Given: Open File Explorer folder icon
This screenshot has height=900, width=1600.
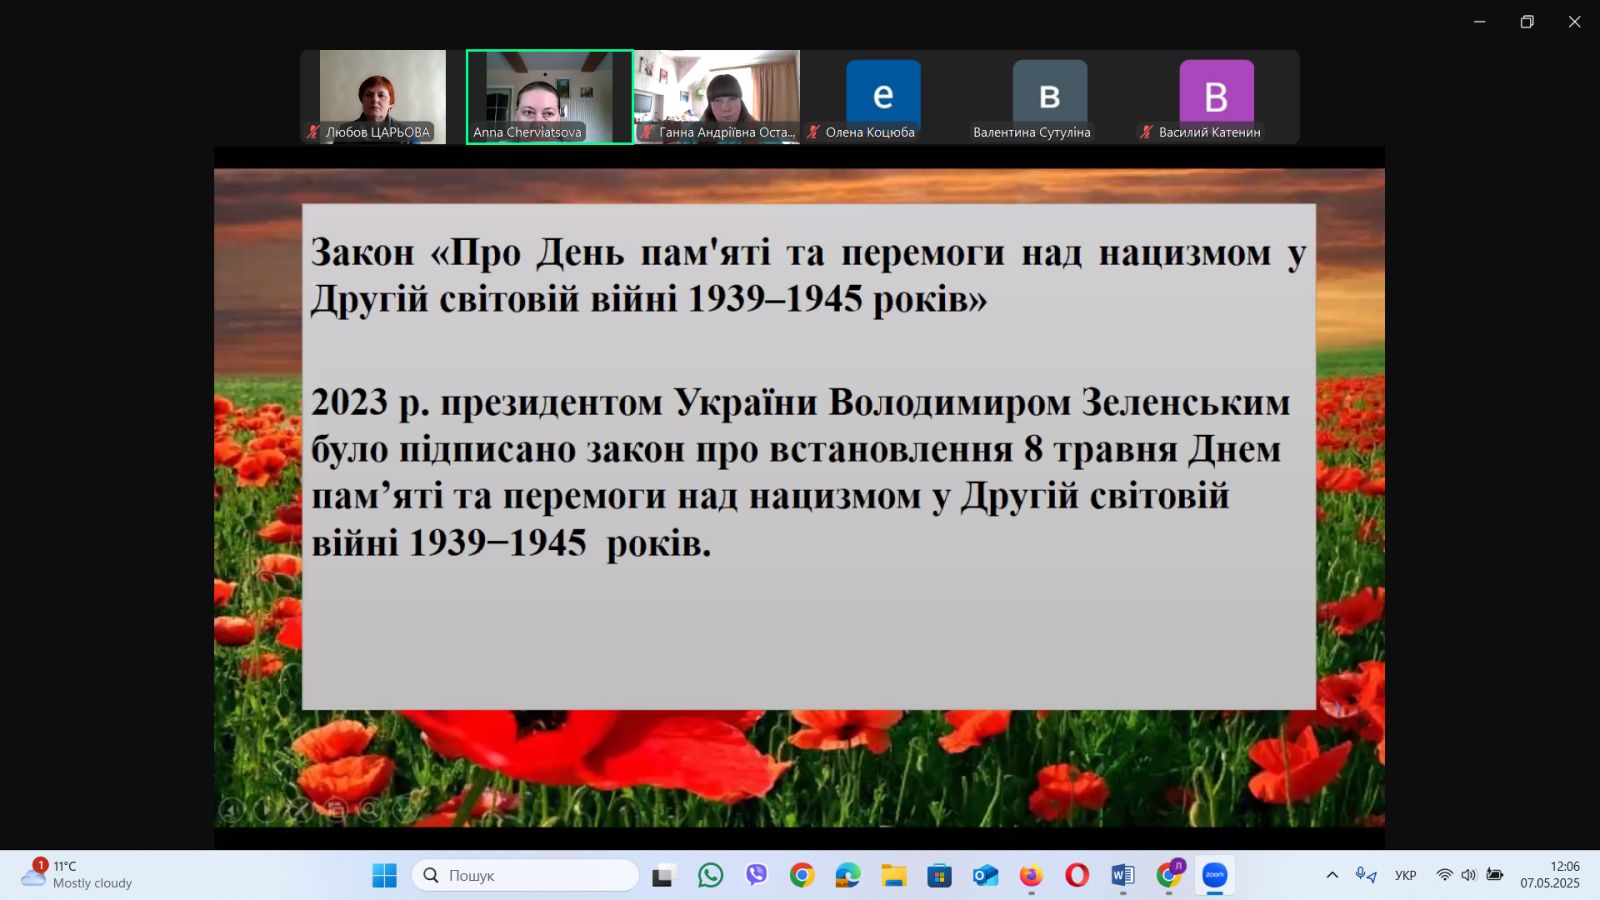Looking at the screenshot, I should [x=893, y=876].
